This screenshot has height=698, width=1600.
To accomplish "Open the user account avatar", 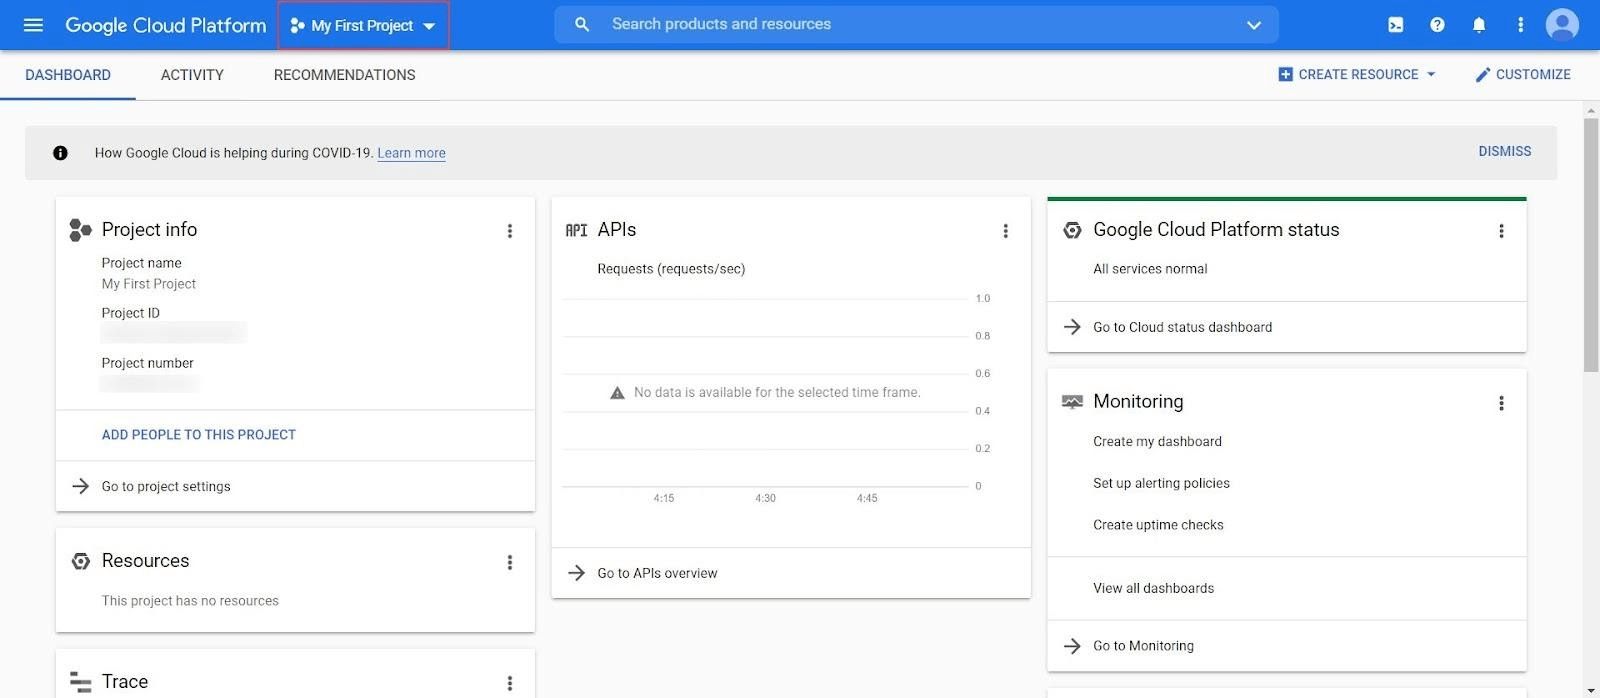I will (1562, 25).
